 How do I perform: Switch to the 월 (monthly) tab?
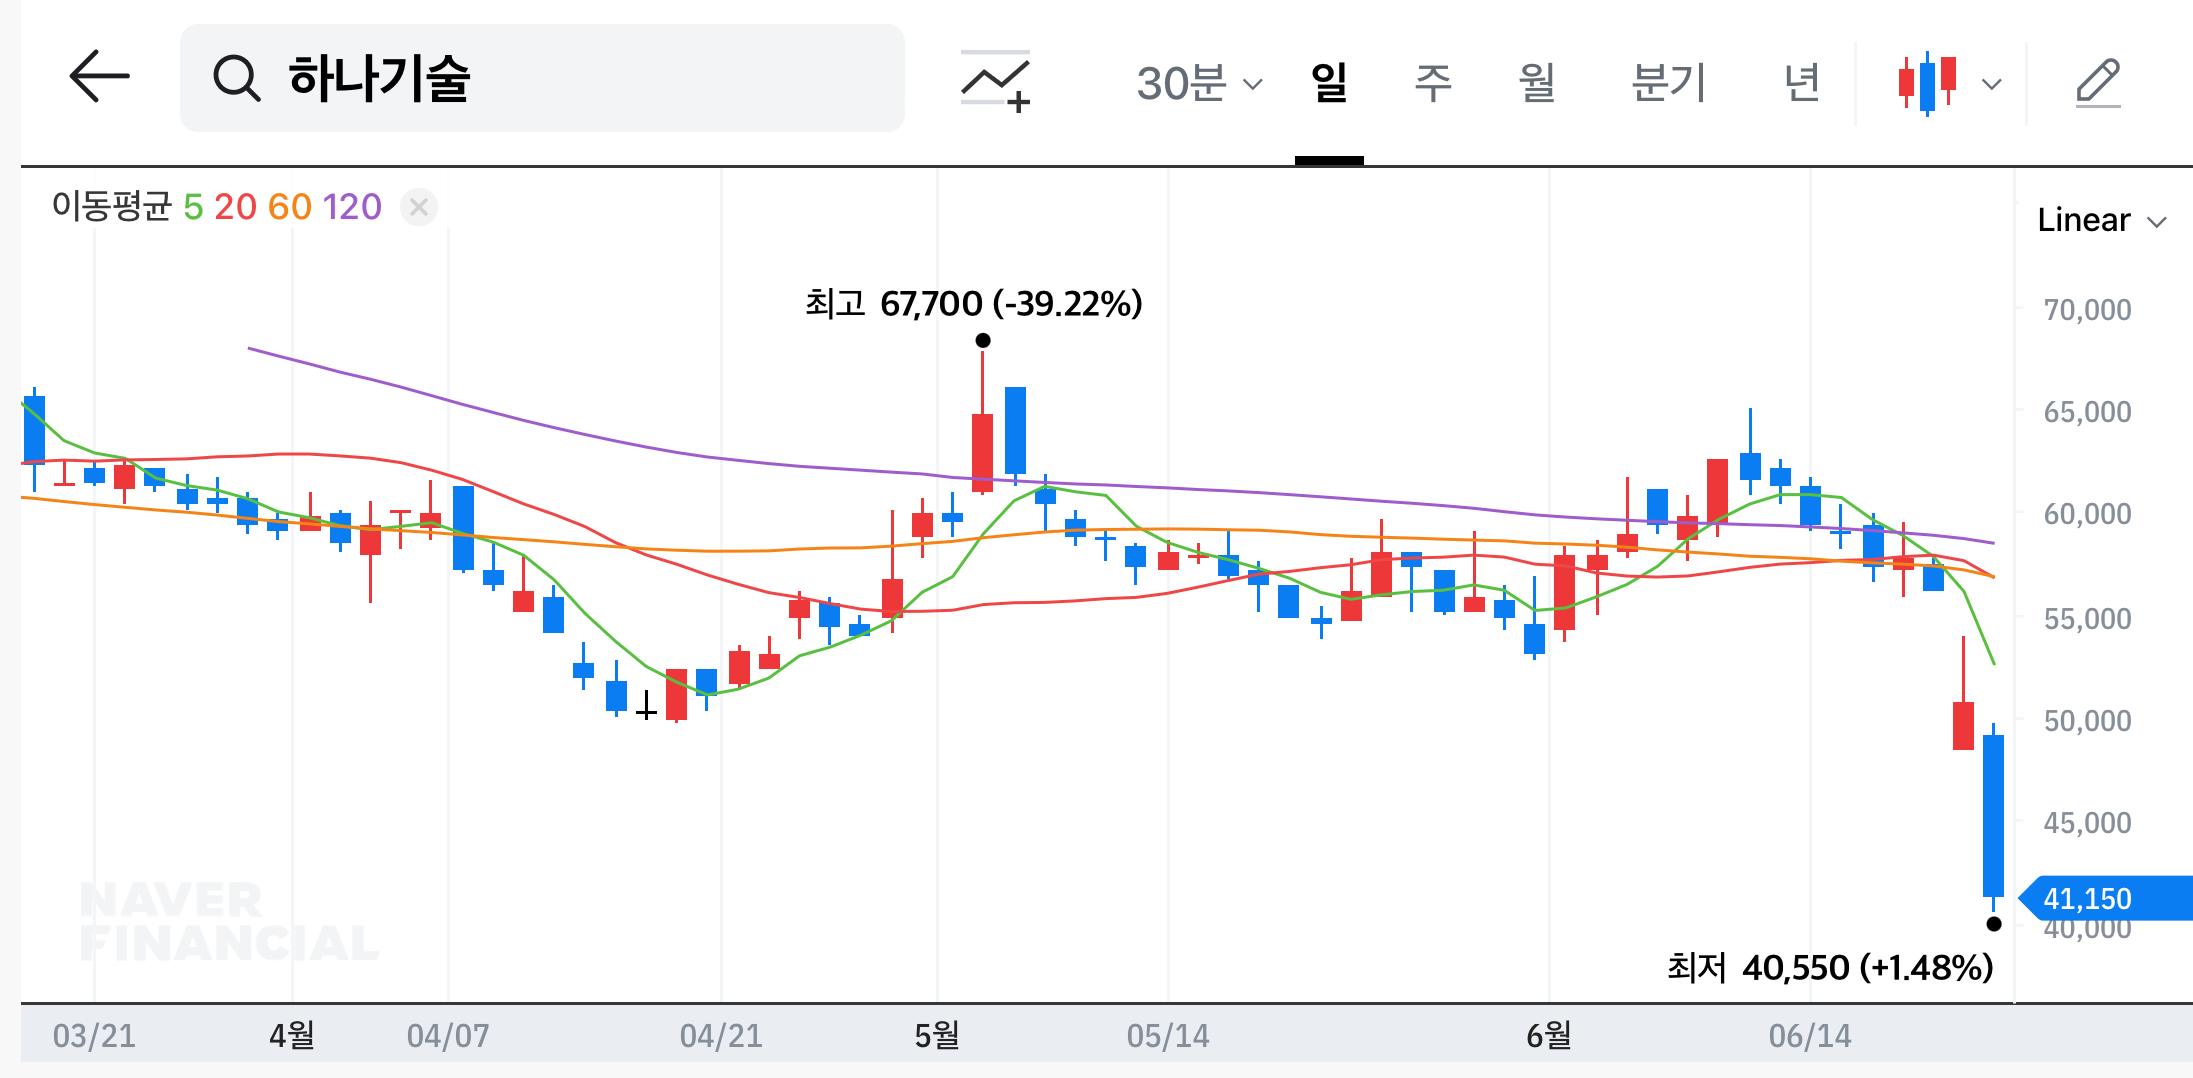pos(1536,83)
